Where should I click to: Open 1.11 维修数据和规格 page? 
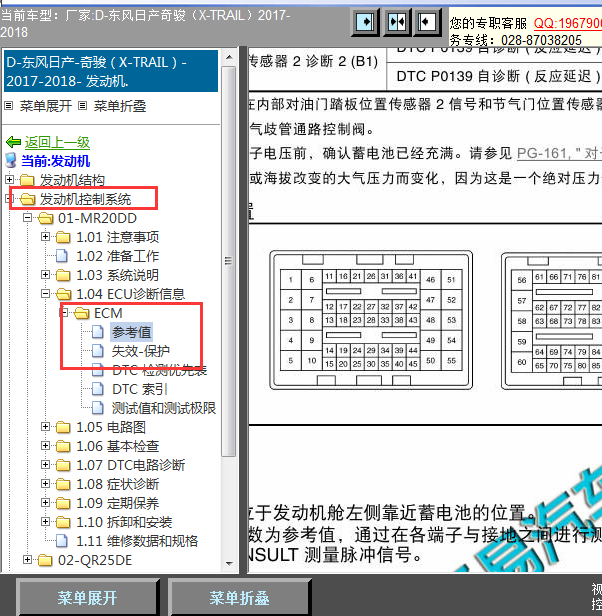pyautogui.click(x=137, y=541)
